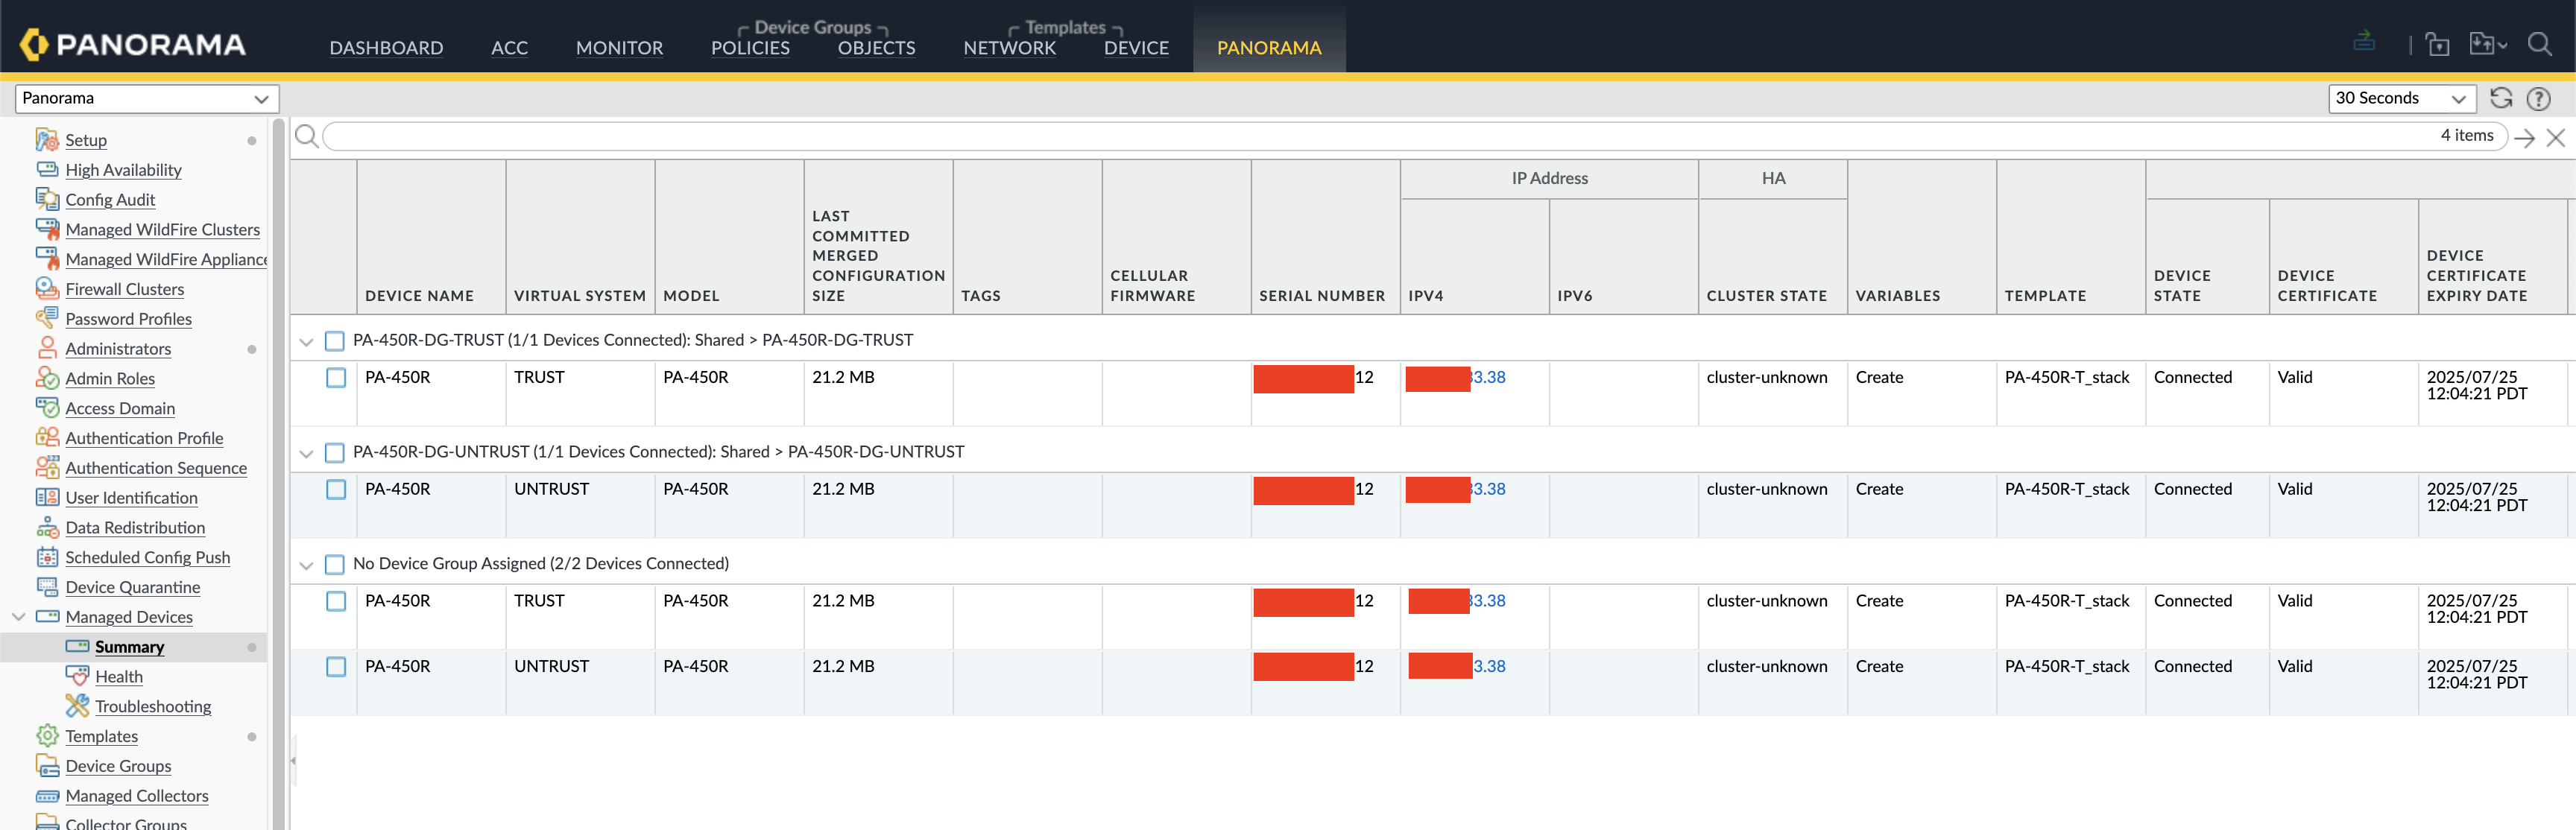Open the Setup page in the sidebar
2576x830 pixels.
click(x=85, y=139)
